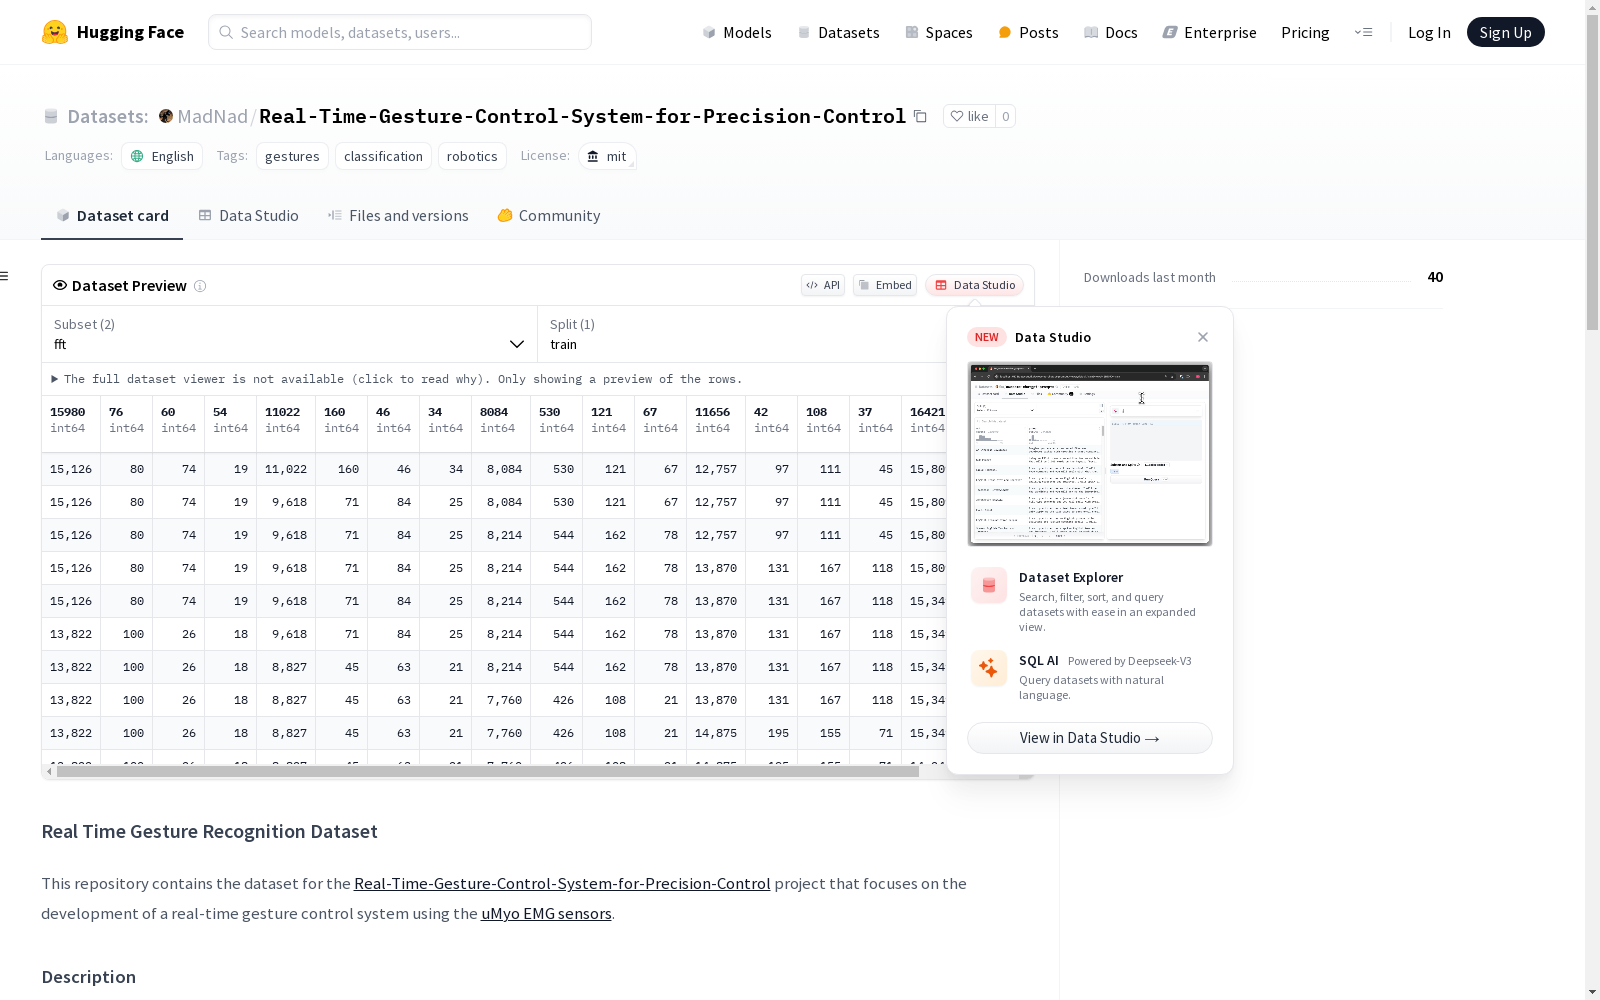Click the Datasets: breadcrumb label
Viewport: 1600px width, 1000px height.
pyautogui.click(x=108, y=116)
